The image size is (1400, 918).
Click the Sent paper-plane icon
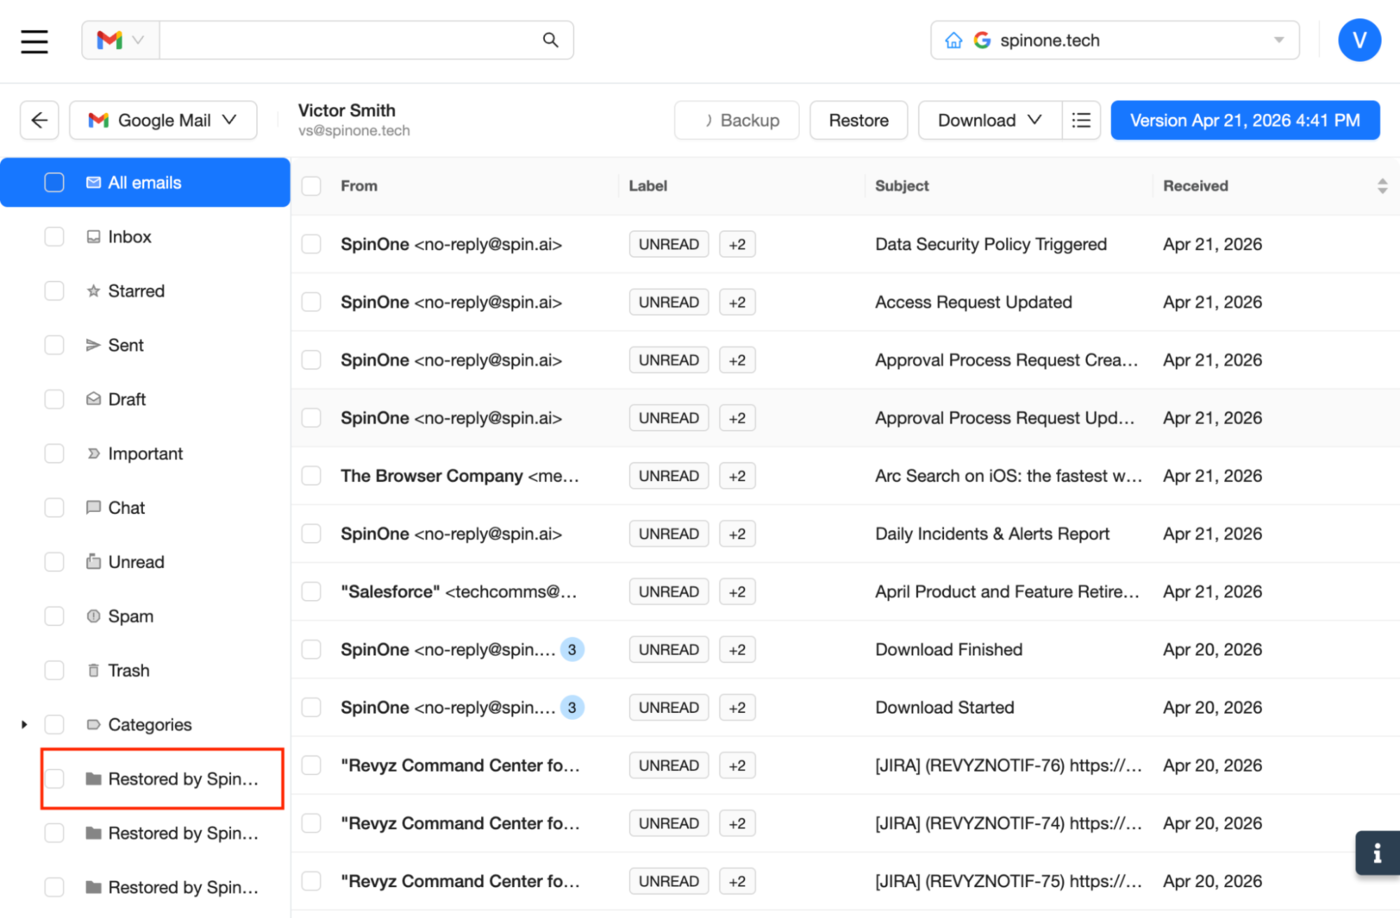tap(93, 345)
